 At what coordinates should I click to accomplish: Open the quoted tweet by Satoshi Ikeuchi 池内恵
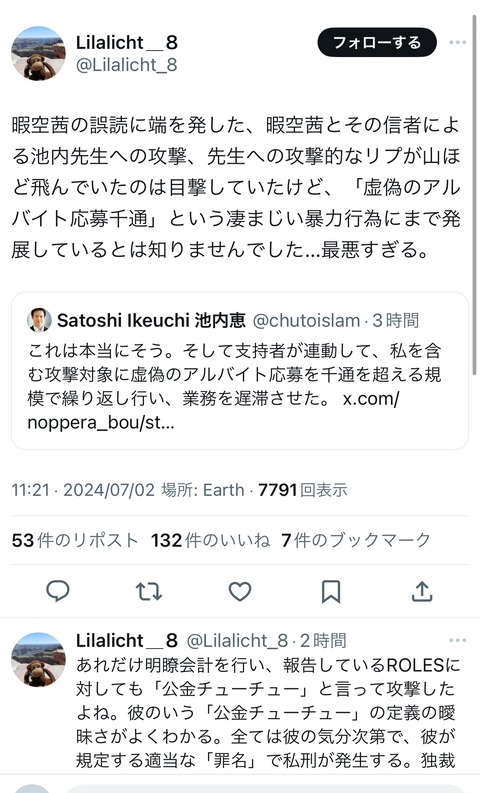click(x=240, y=371)
